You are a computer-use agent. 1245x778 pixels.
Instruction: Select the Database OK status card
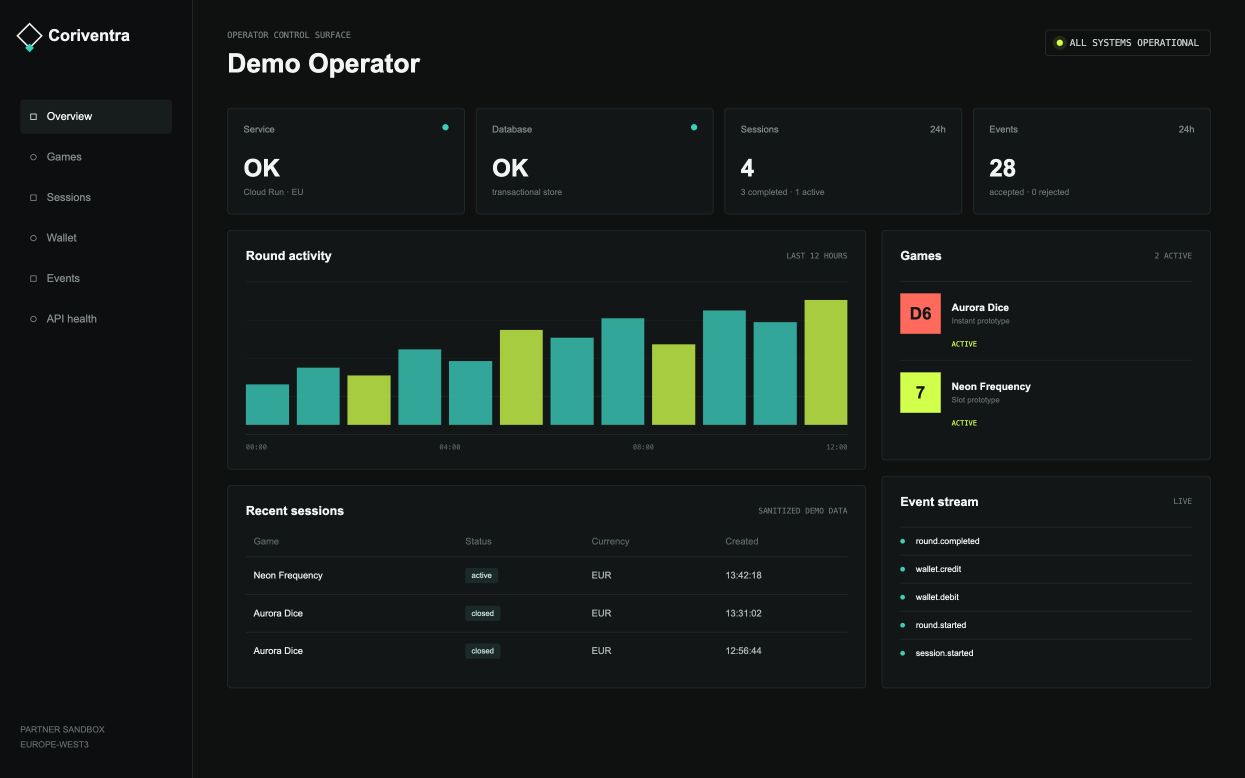point(595,161)
